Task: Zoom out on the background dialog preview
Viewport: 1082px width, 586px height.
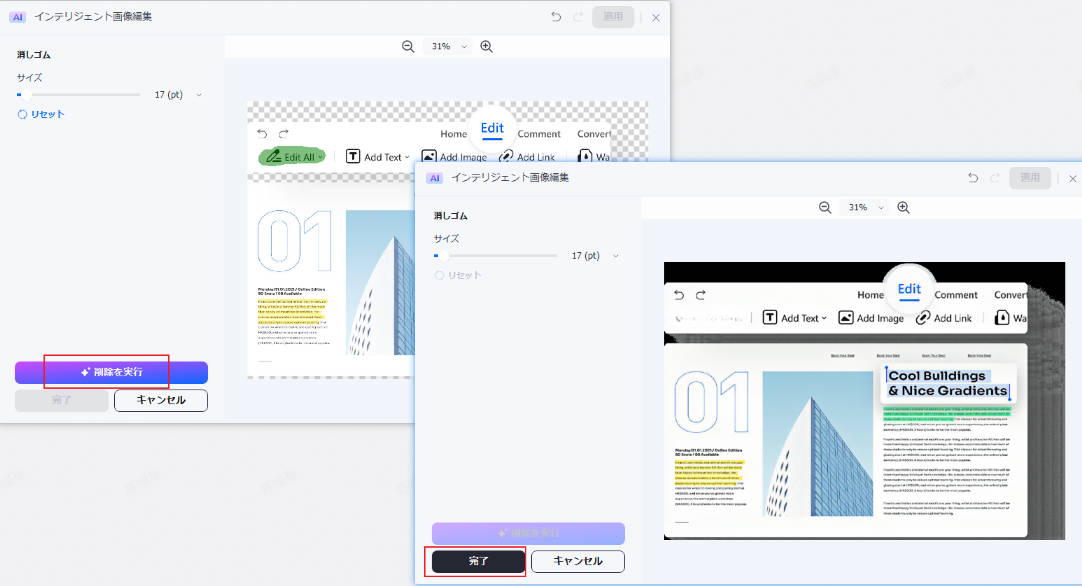Action: coord(408,46)
